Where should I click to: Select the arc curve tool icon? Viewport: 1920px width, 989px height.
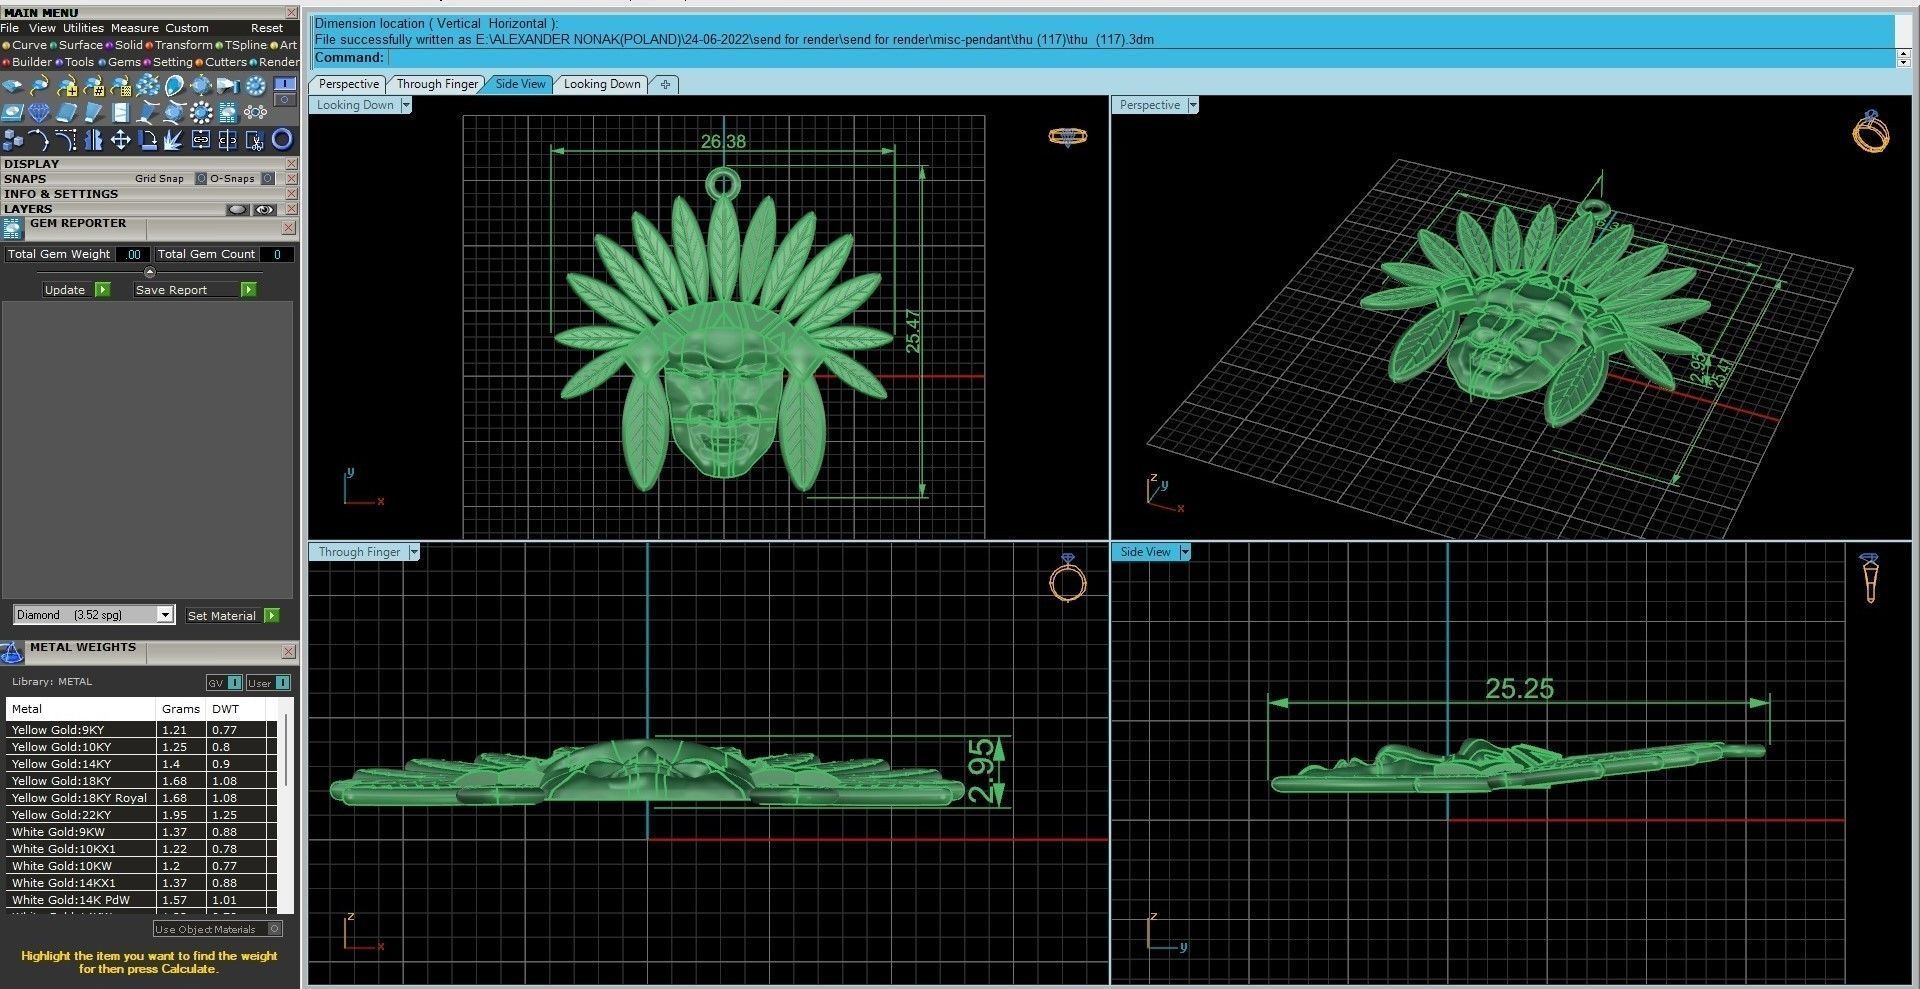pos(40,140)
